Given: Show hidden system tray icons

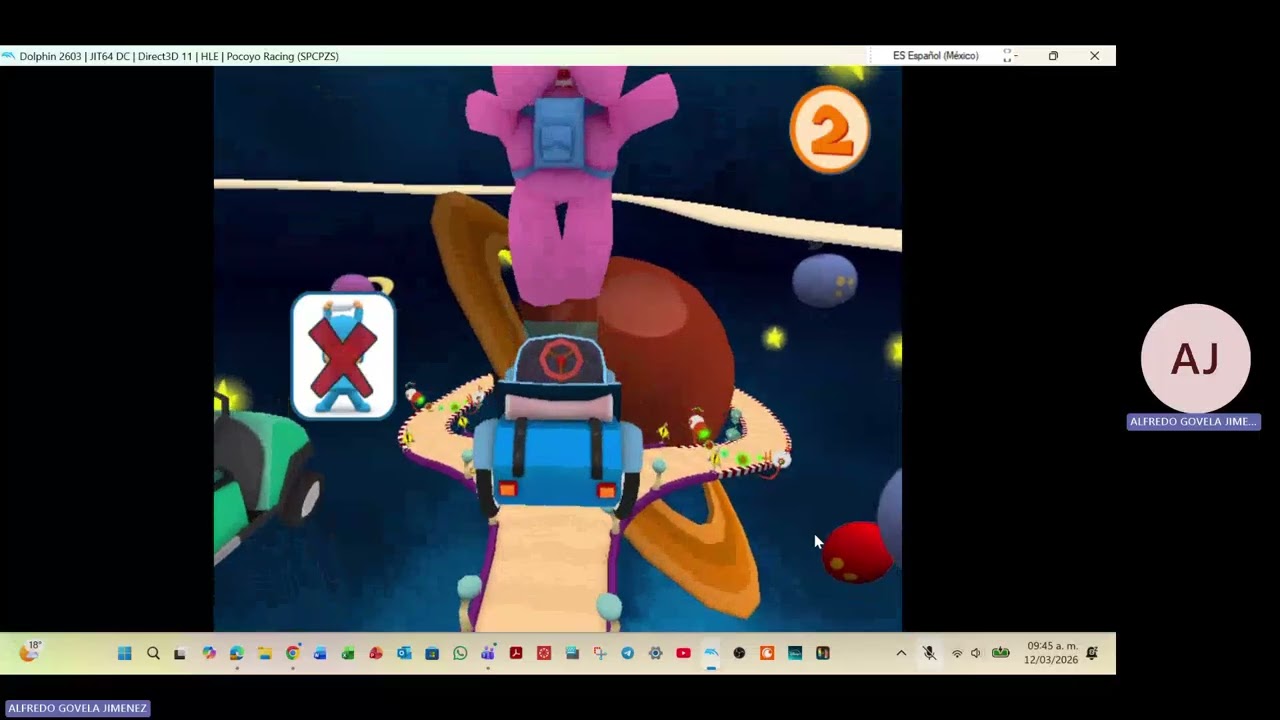Looking at the screenshot, I should [901, 653].
